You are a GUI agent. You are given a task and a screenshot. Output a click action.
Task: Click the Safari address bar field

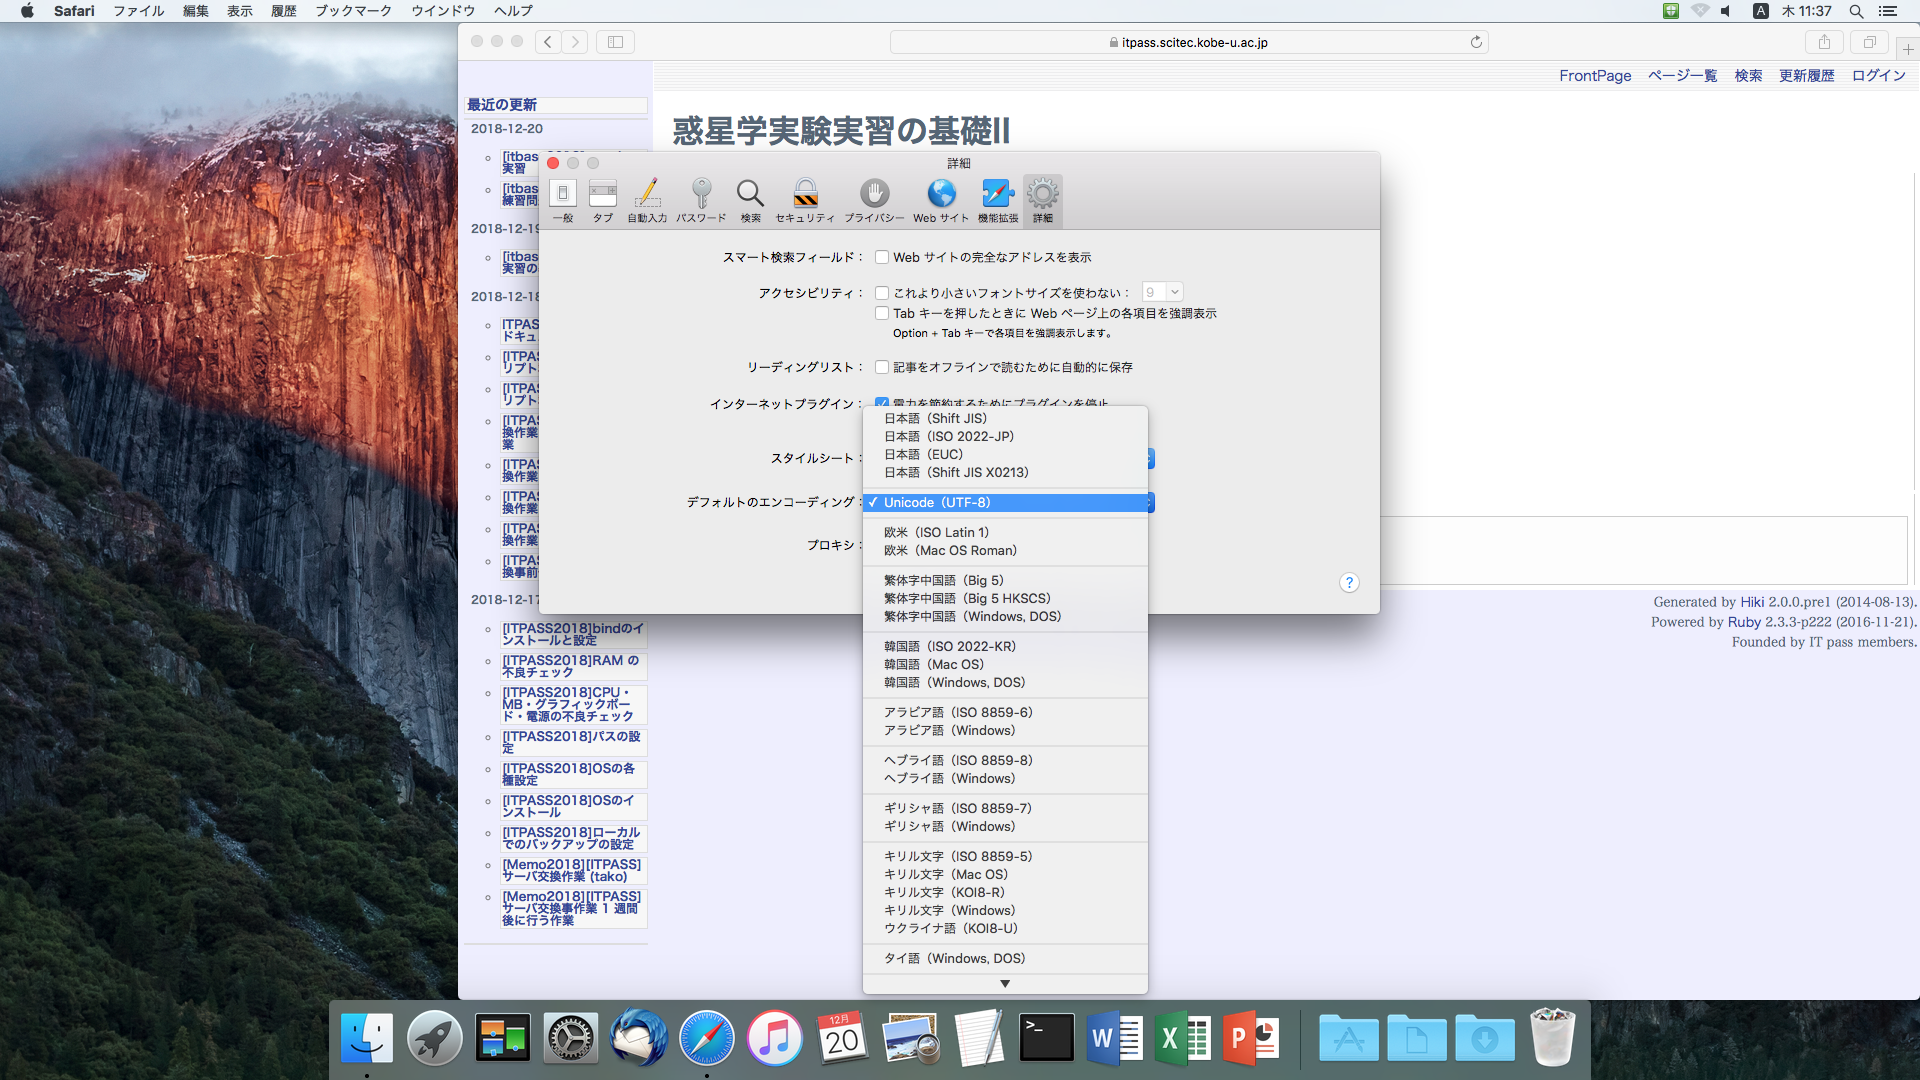tap(1188, 42)
